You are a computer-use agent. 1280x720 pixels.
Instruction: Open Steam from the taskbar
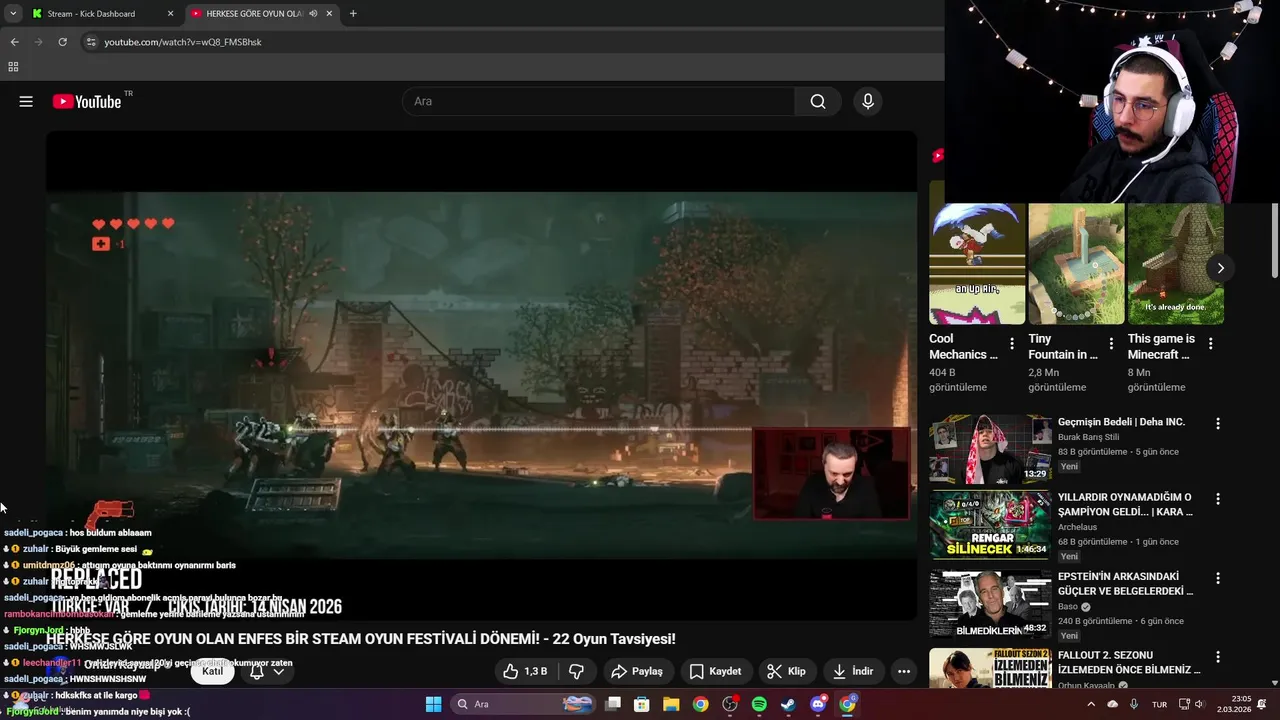tap(788, 704)
